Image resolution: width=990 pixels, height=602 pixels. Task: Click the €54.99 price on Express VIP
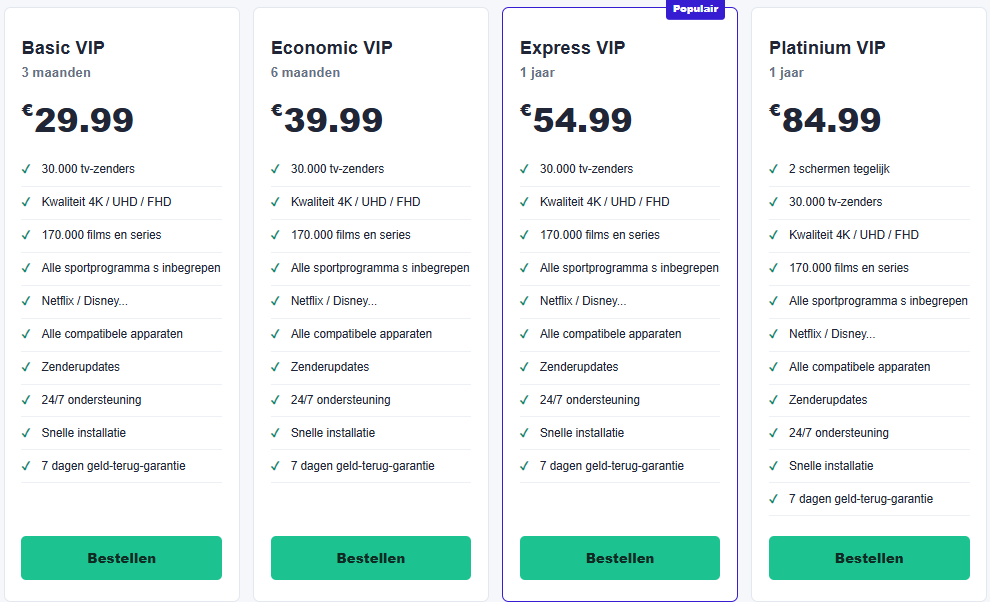pyautogui.click(x=576, y=119)
